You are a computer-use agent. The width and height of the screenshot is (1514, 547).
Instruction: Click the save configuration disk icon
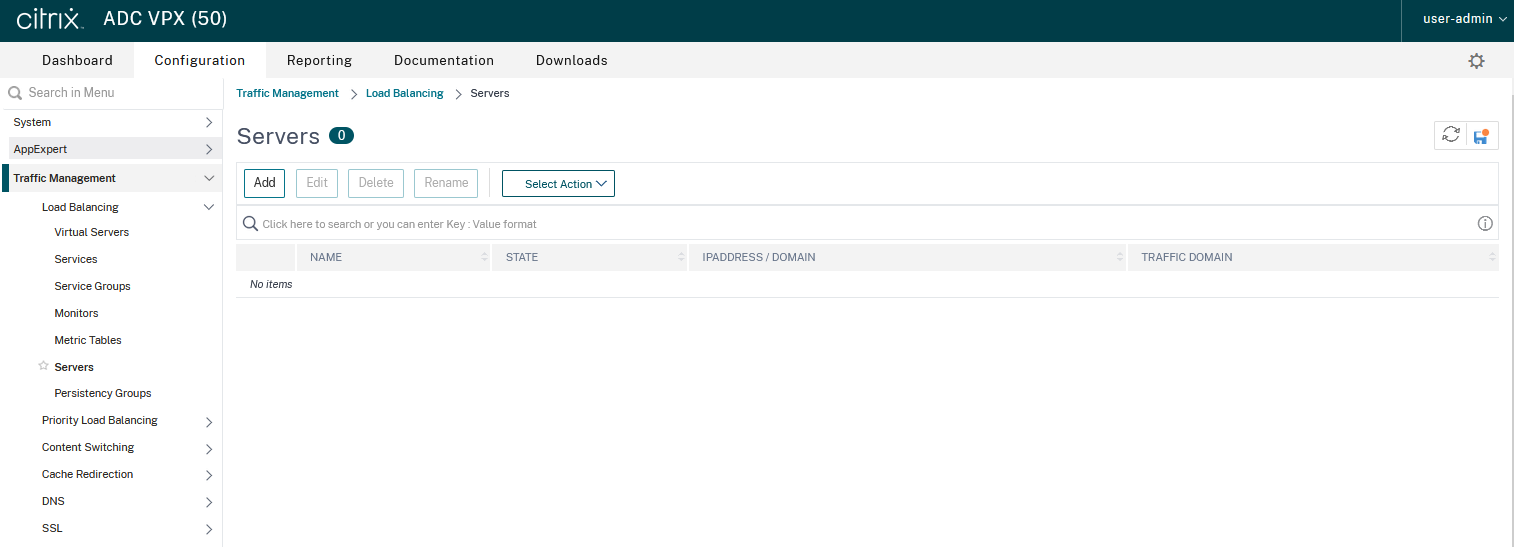[1481, 136]
